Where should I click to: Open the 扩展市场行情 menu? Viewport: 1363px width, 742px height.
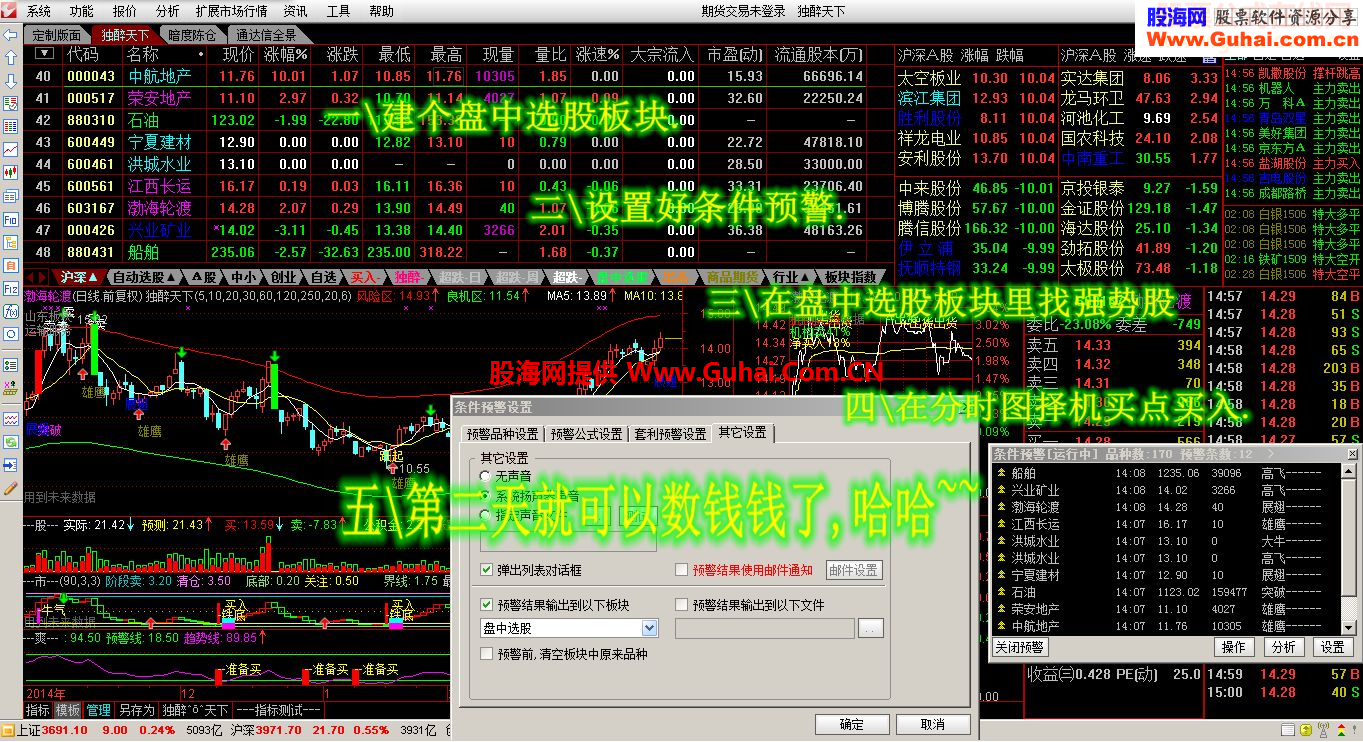232,12
